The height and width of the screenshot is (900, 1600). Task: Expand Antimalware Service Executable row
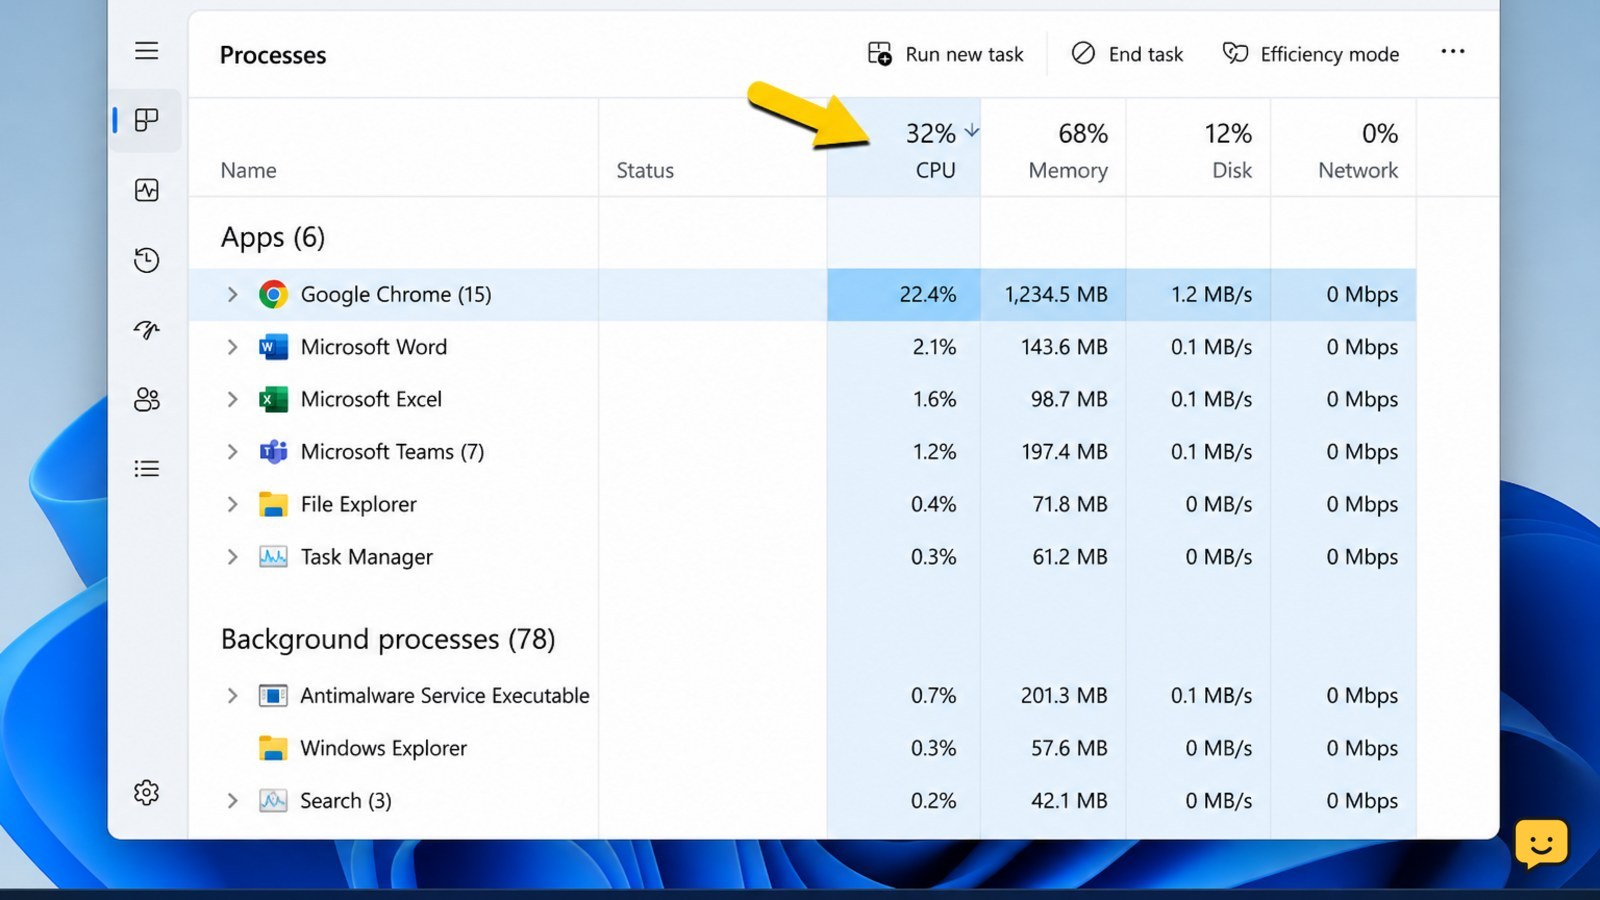(x=232, y=695)
